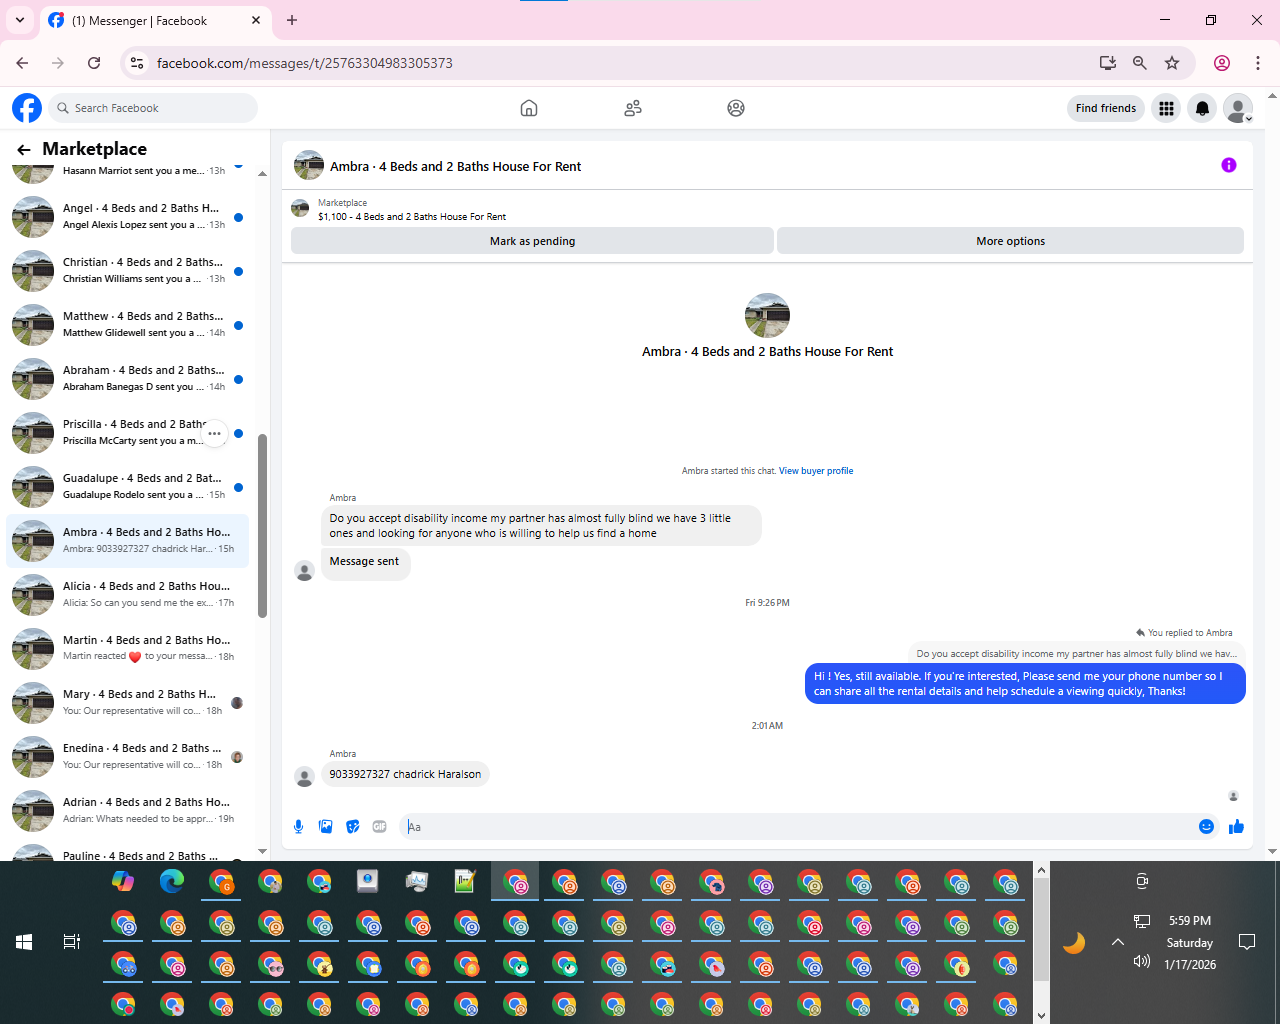Send a thumbs-up like
The height and width of the screenshot is (1024, 1280).
[1236, 826]
